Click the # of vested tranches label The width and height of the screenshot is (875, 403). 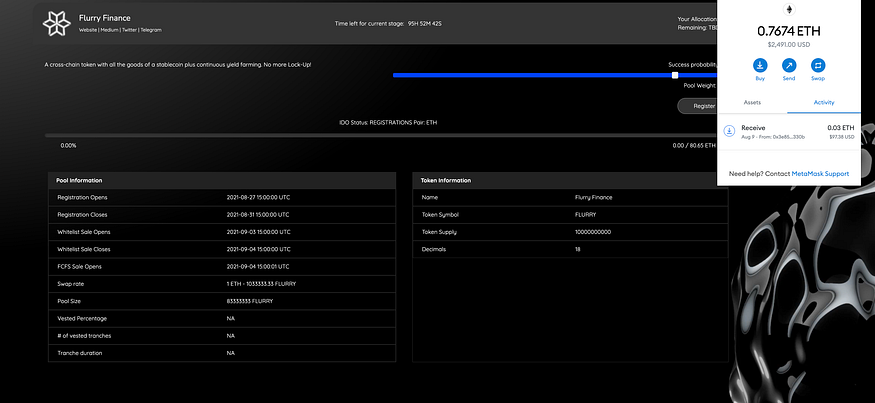pyautogui.click(x=84, y=336)
